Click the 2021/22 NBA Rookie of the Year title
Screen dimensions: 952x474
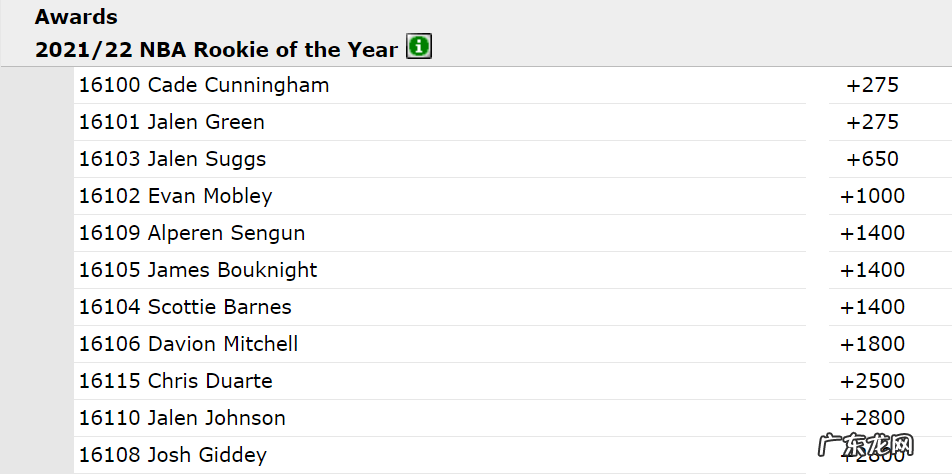[x=216, y=49]
